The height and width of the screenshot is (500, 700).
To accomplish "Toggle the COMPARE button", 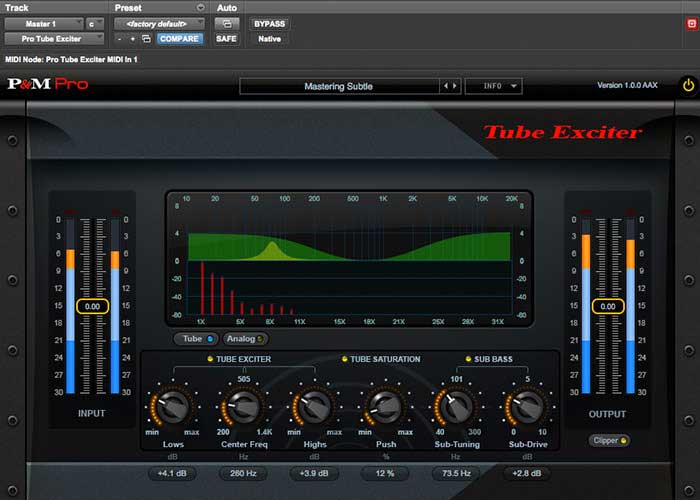I will point(179,39).
